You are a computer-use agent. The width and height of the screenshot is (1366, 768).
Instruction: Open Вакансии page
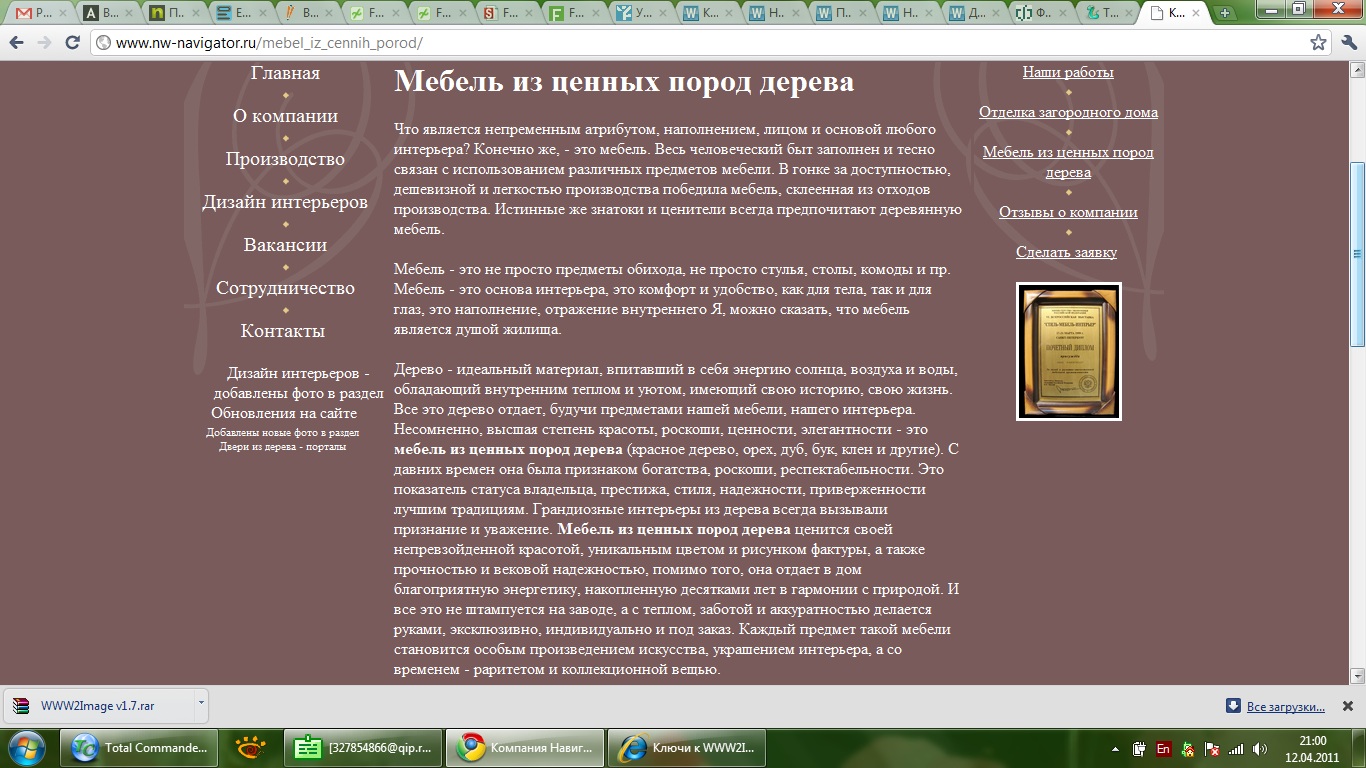point(285,245)
